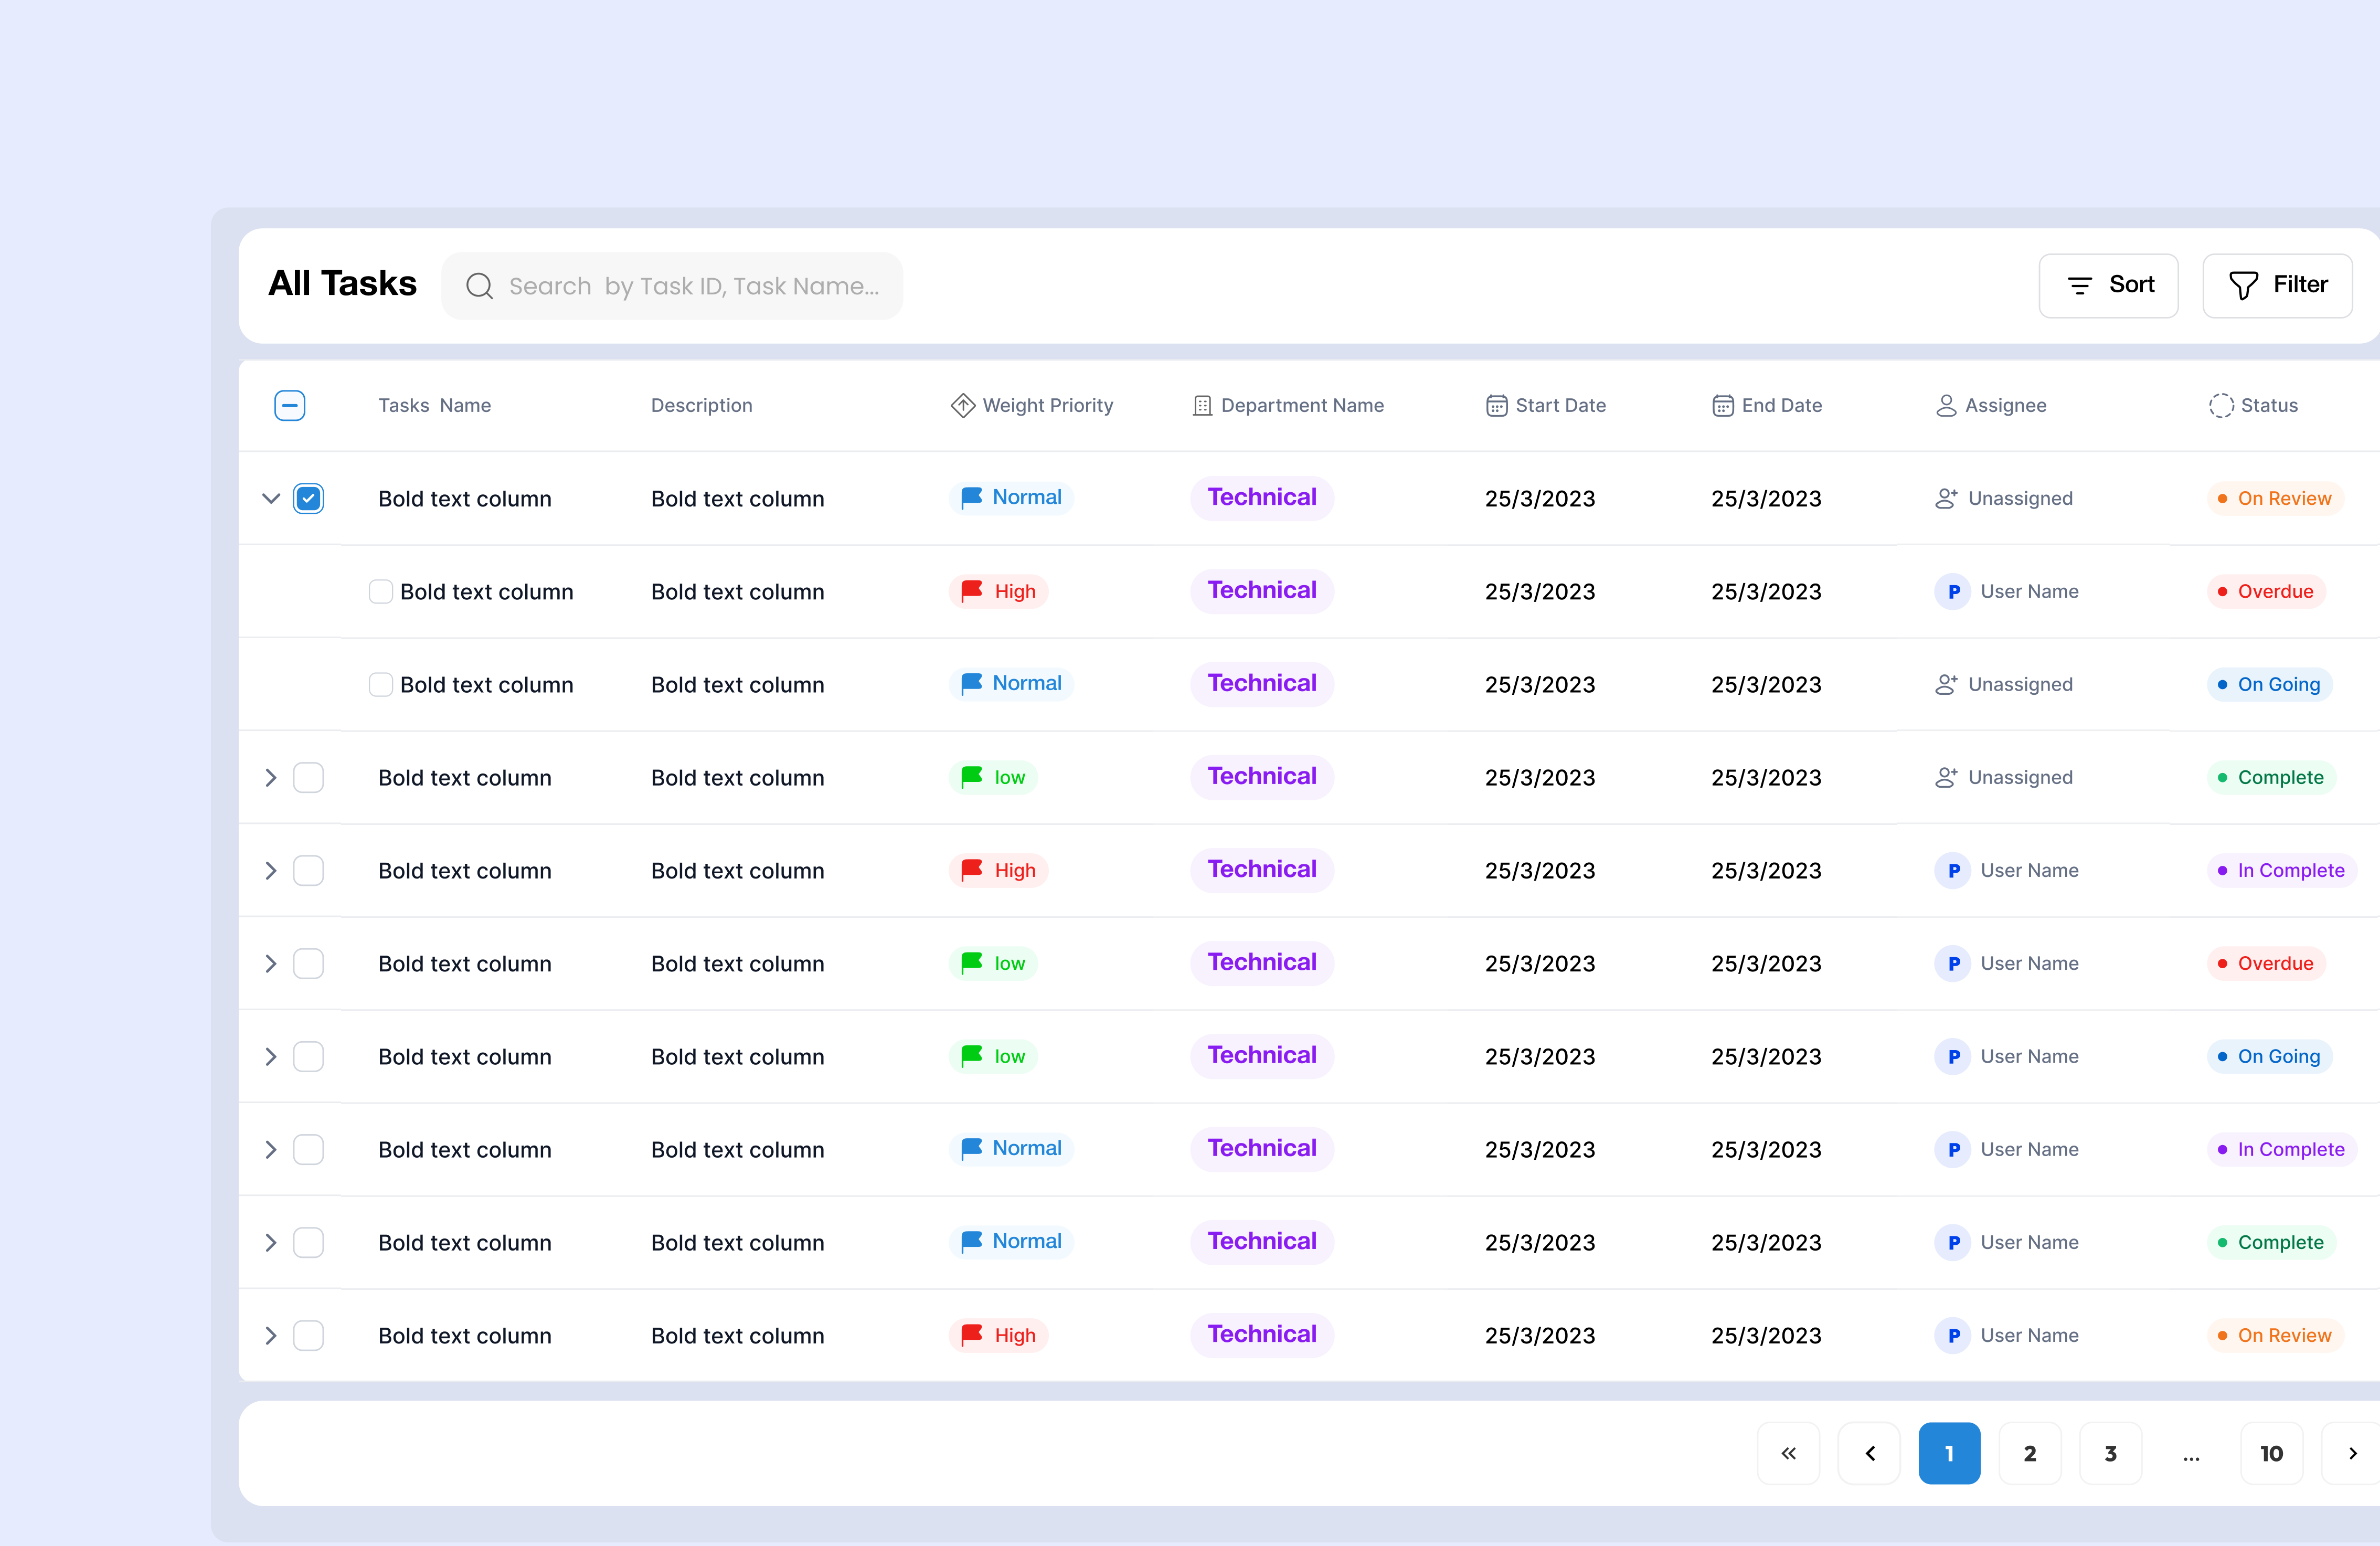
Task: Click the select-all checkbox in table header
Action: (289, 405)
